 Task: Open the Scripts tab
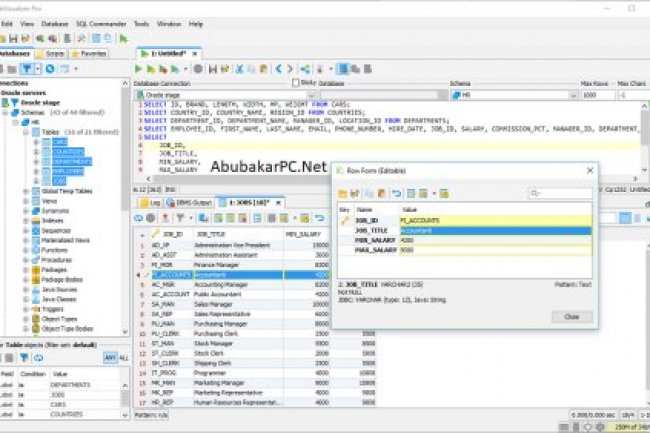[51, 52]
